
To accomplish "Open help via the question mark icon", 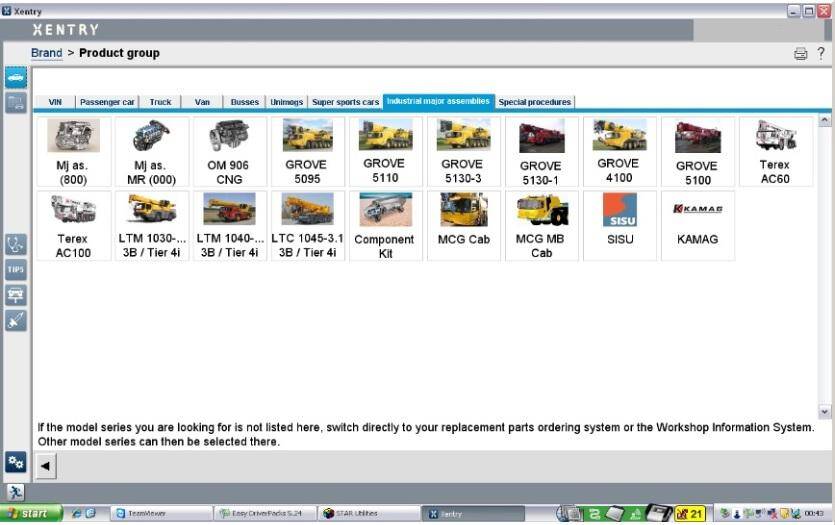I will 821,54.
